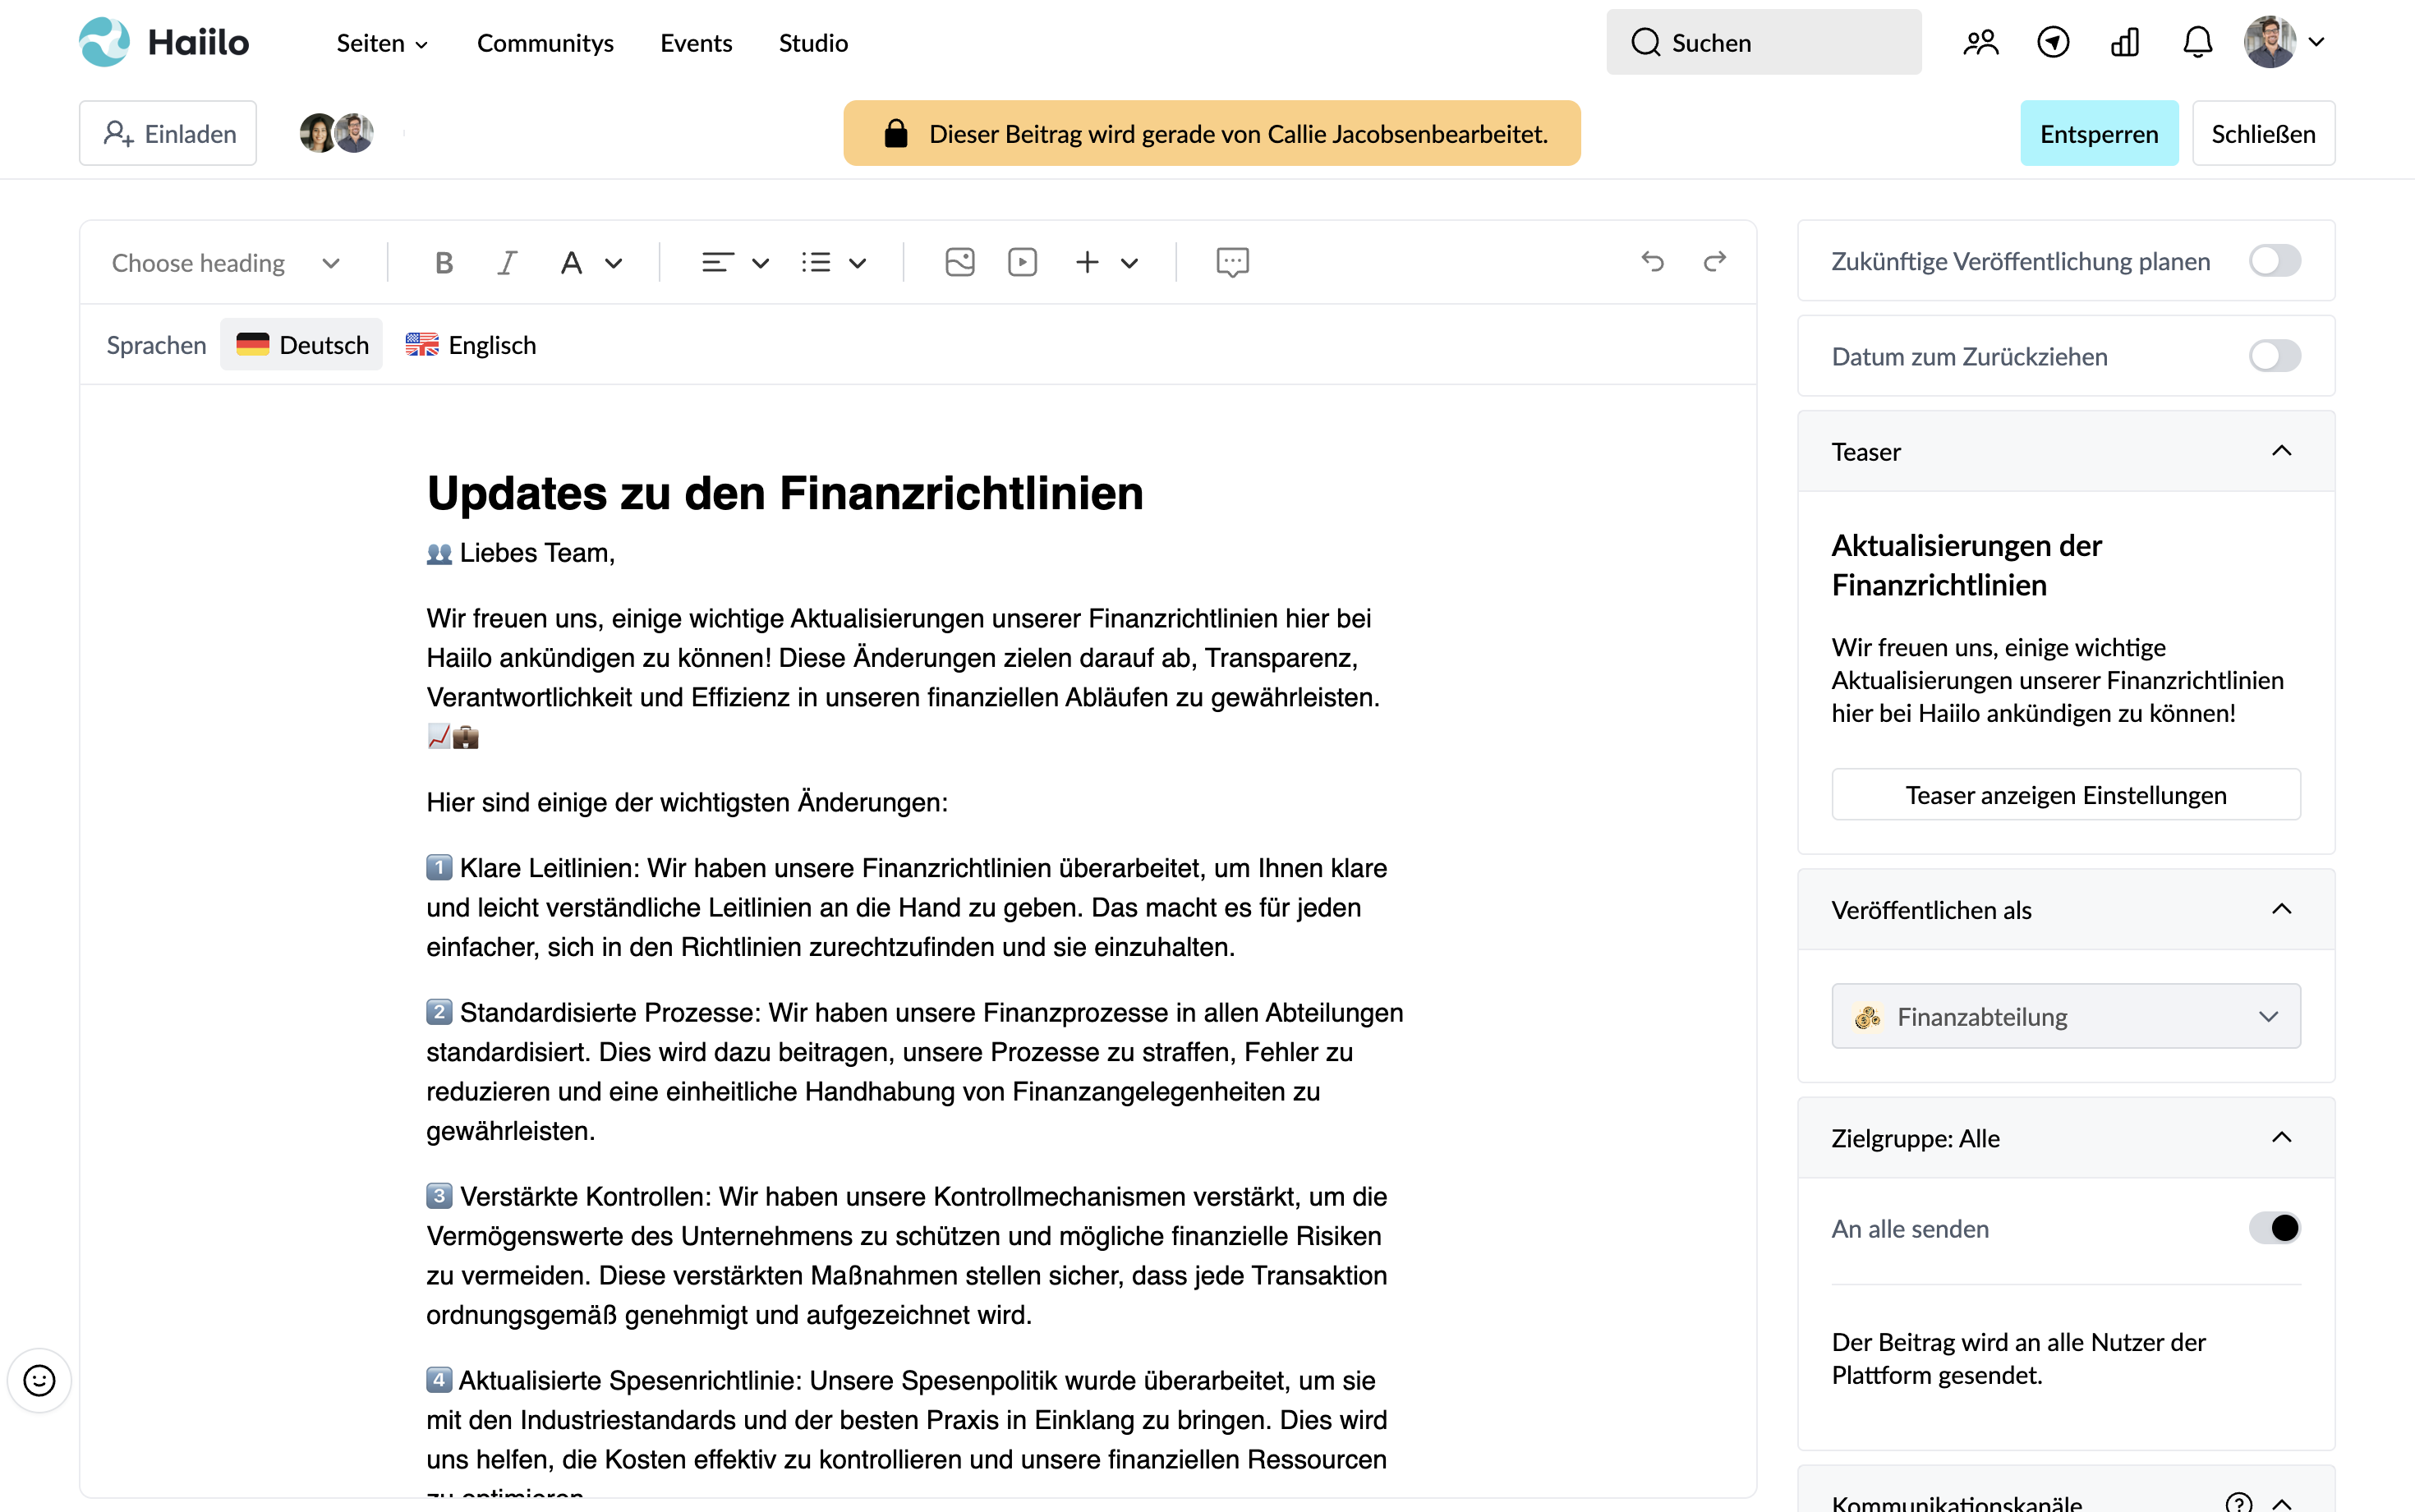The width and height of the screenshot is (2415, 1512).
Task: Switch to the Deutsch language tab
Action: click(302, 345)
